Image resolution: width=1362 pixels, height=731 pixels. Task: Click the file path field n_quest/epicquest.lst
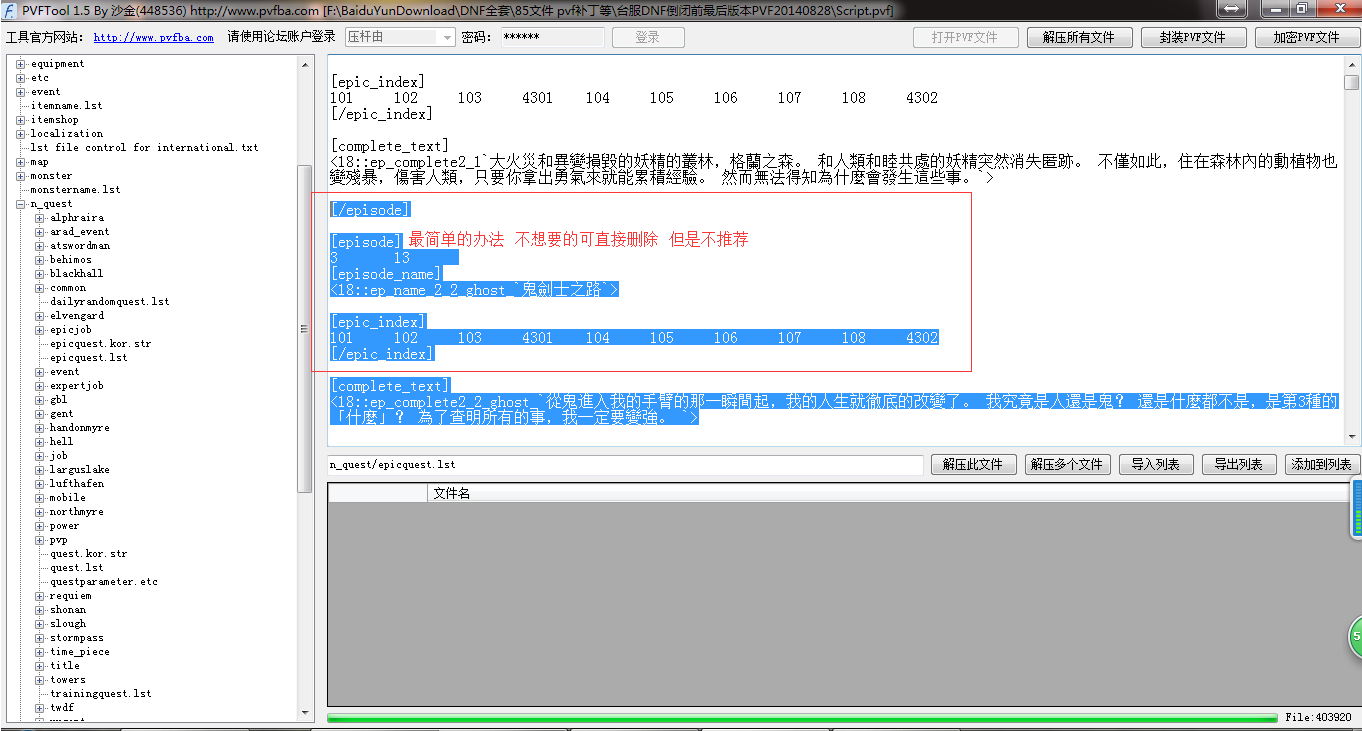click(624, 465)
